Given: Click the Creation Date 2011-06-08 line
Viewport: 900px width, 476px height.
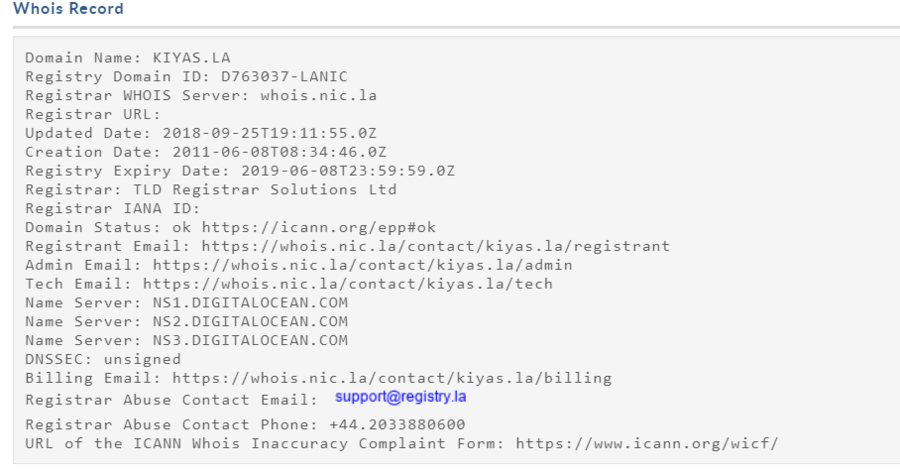Looking at the screenshot, I should (205, 152).
